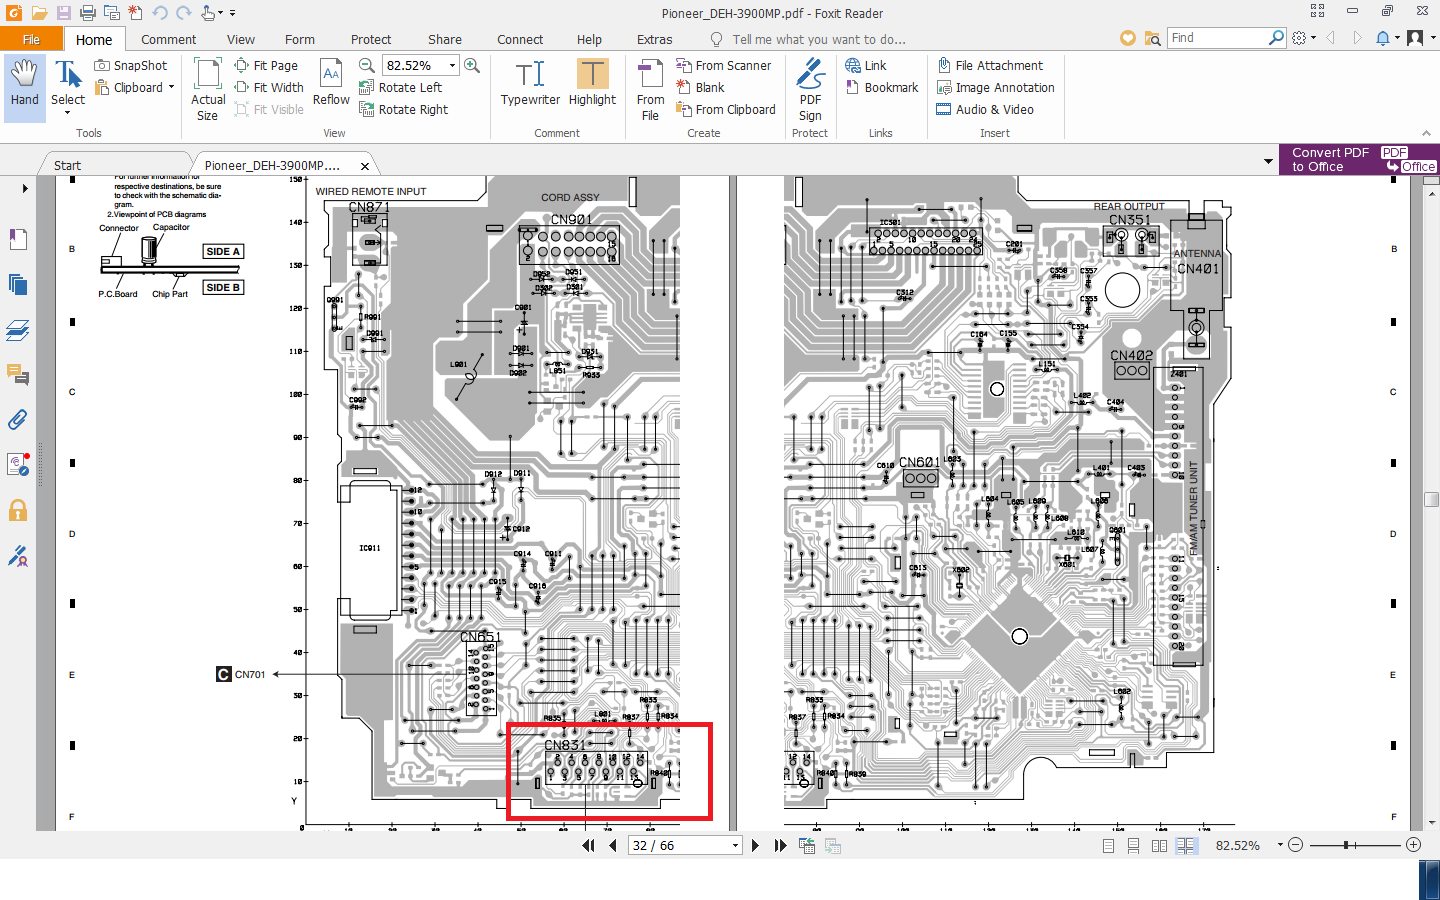Image resolution: width=1440 pixels, height=900 pixels.
Task: Open status bar zoom level dropdown
Action: pyautogui.click(x=1280, y=845)
